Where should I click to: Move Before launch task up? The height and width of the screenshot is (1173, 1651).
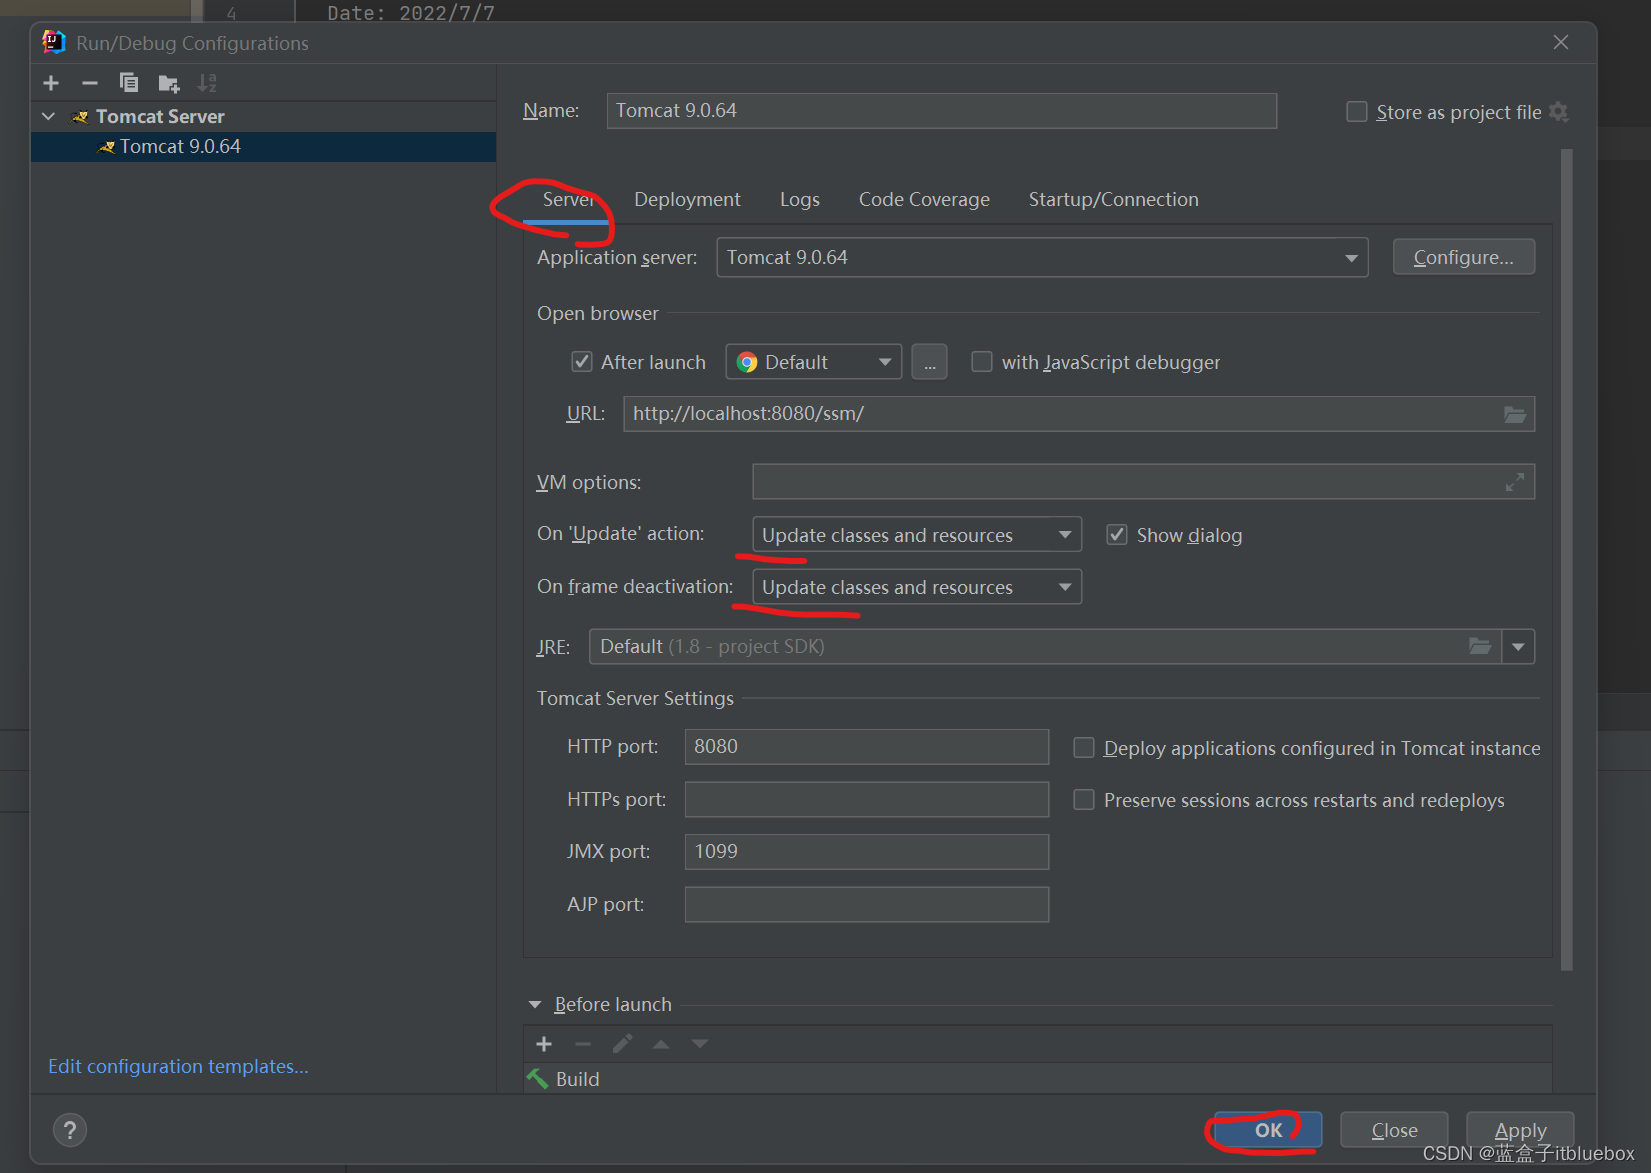pos(661,1044)
